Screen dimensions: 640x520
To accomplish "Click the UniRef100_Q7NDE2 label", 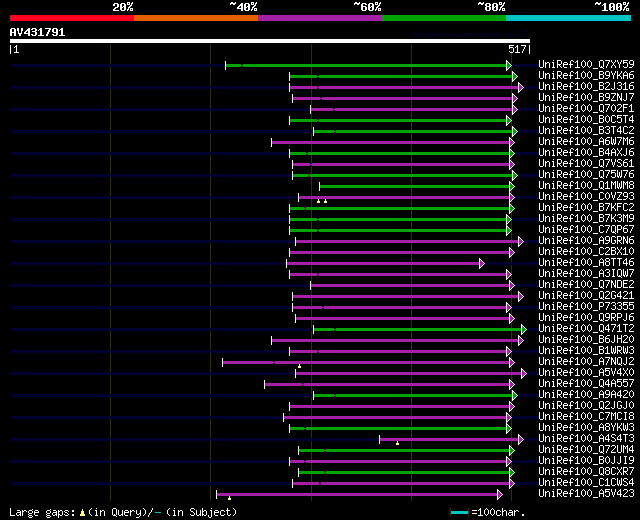I will tap(586, 285).
